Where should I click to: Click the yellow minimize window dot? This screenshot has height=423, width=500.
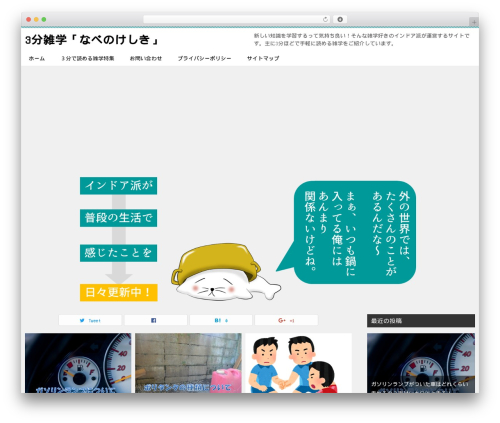tap(36, 20)
